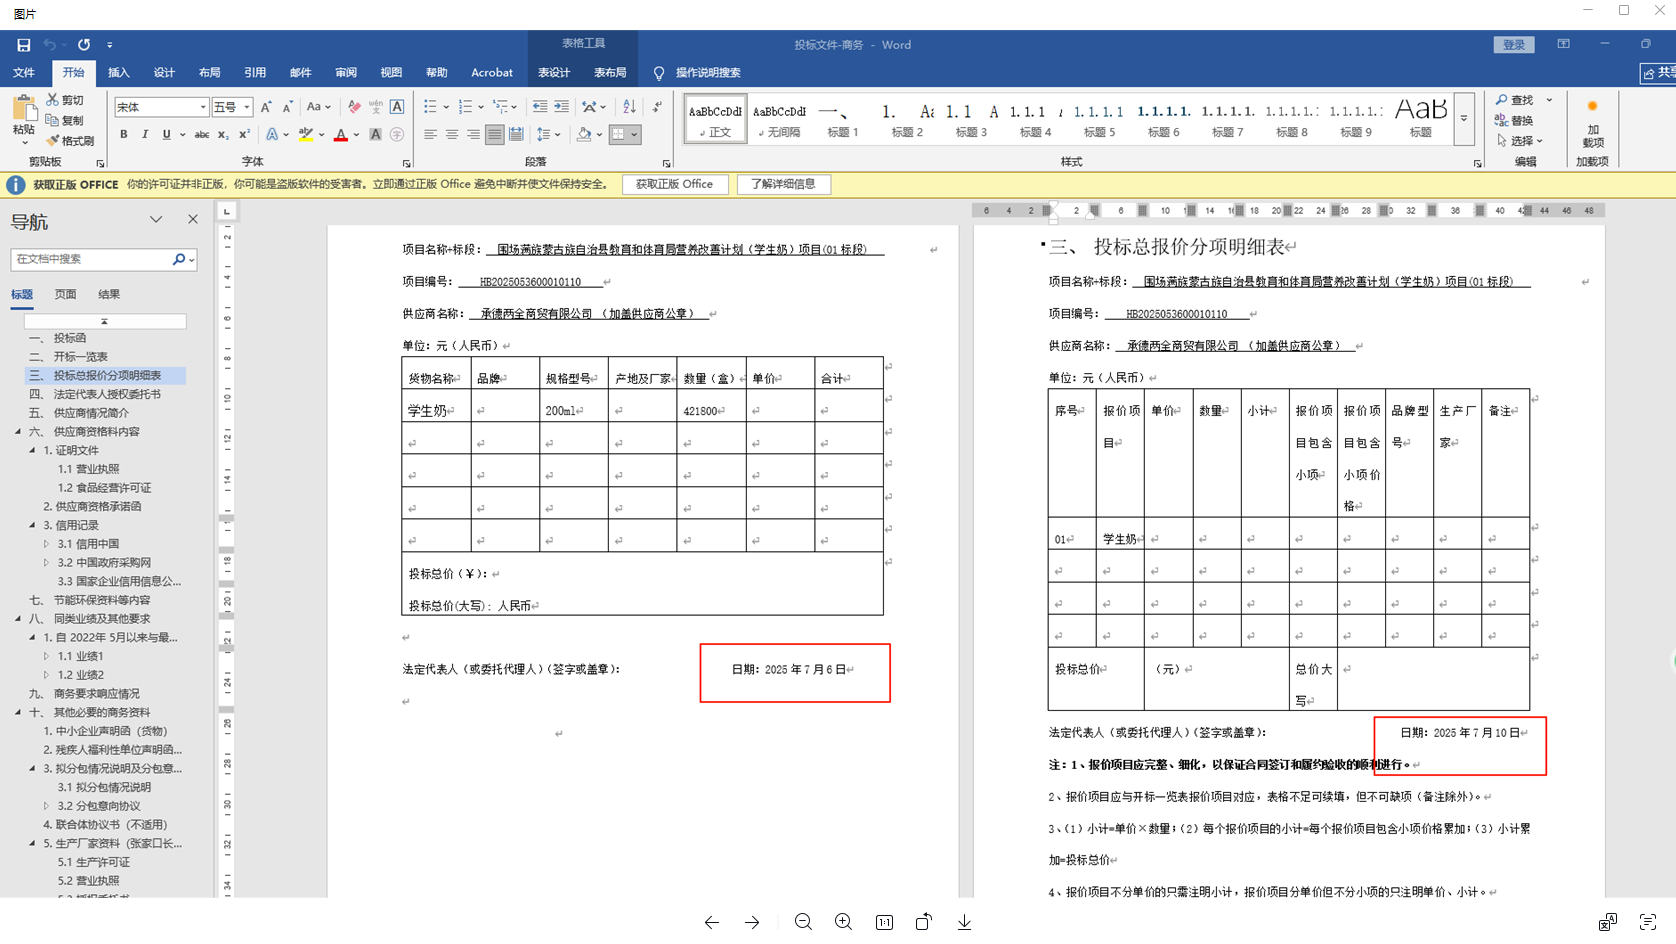Save the document from the quick access toolbar
Image resolution: width=1676 pixels, height=944 pixels.
[x=23, y=45]
